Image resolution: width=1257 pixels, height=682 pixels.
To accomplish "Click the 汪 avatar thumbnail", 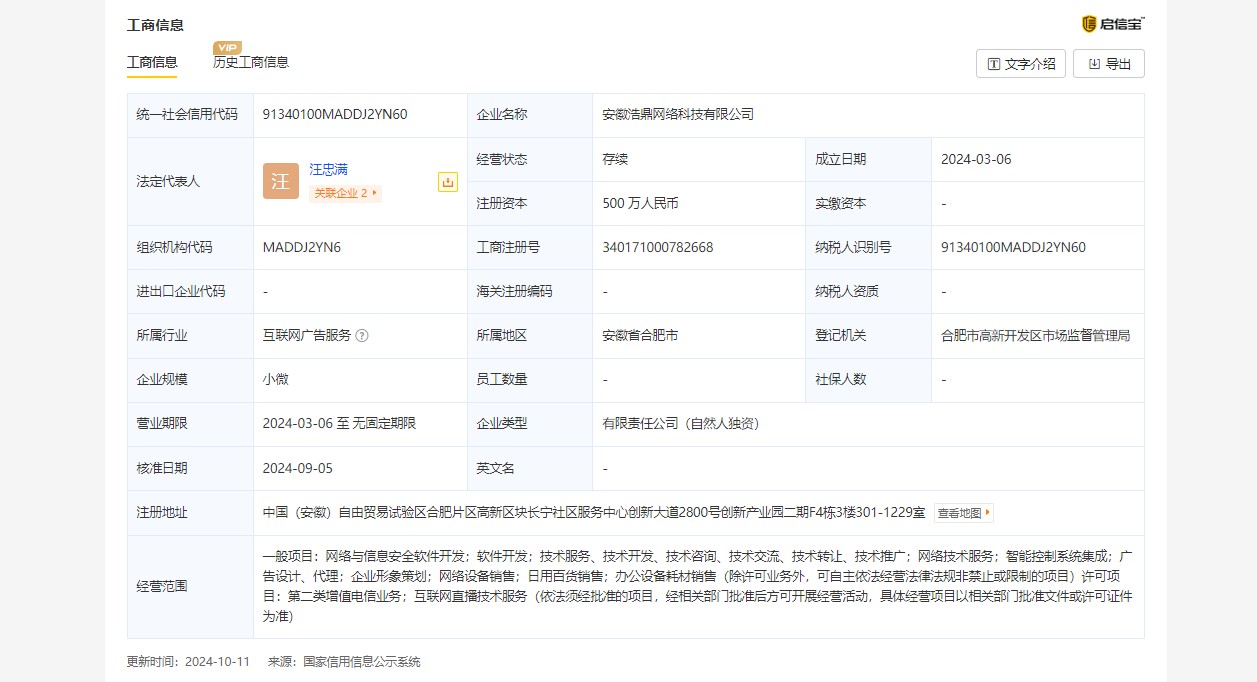I will coord(281,181).
